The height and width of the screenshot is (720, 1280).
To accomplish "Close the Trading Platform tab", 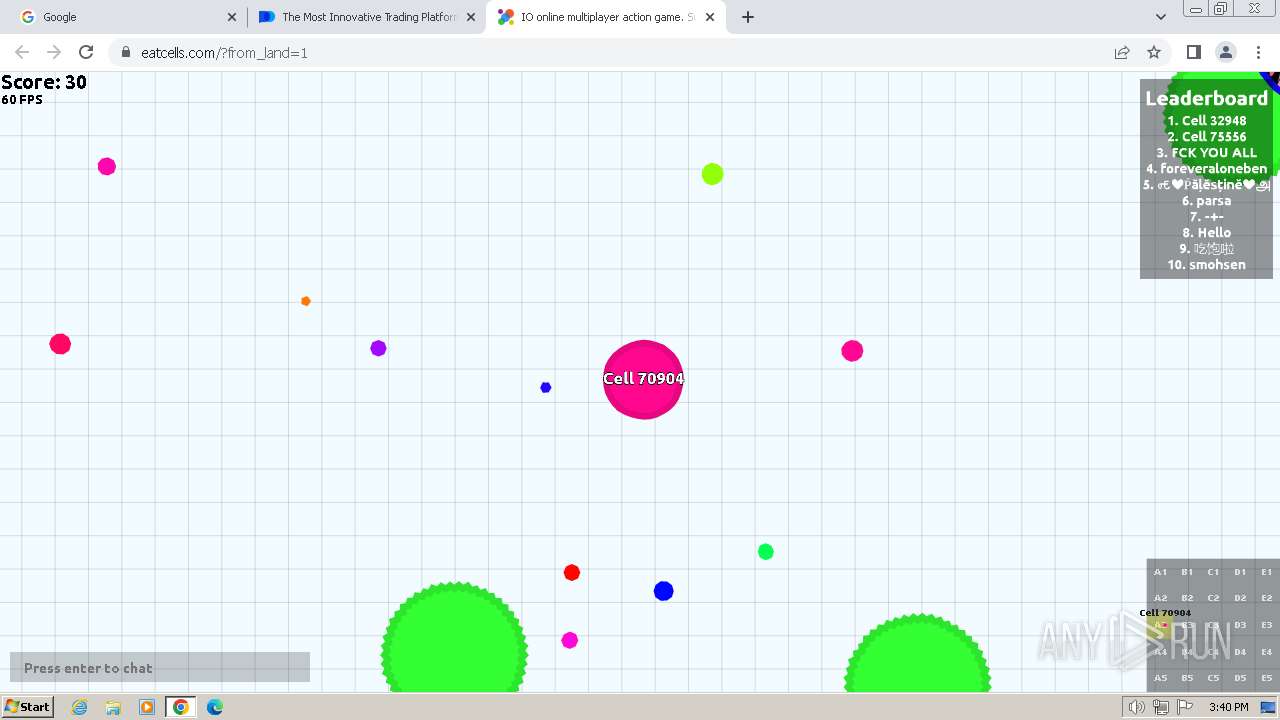I will [x=471, y=17].
